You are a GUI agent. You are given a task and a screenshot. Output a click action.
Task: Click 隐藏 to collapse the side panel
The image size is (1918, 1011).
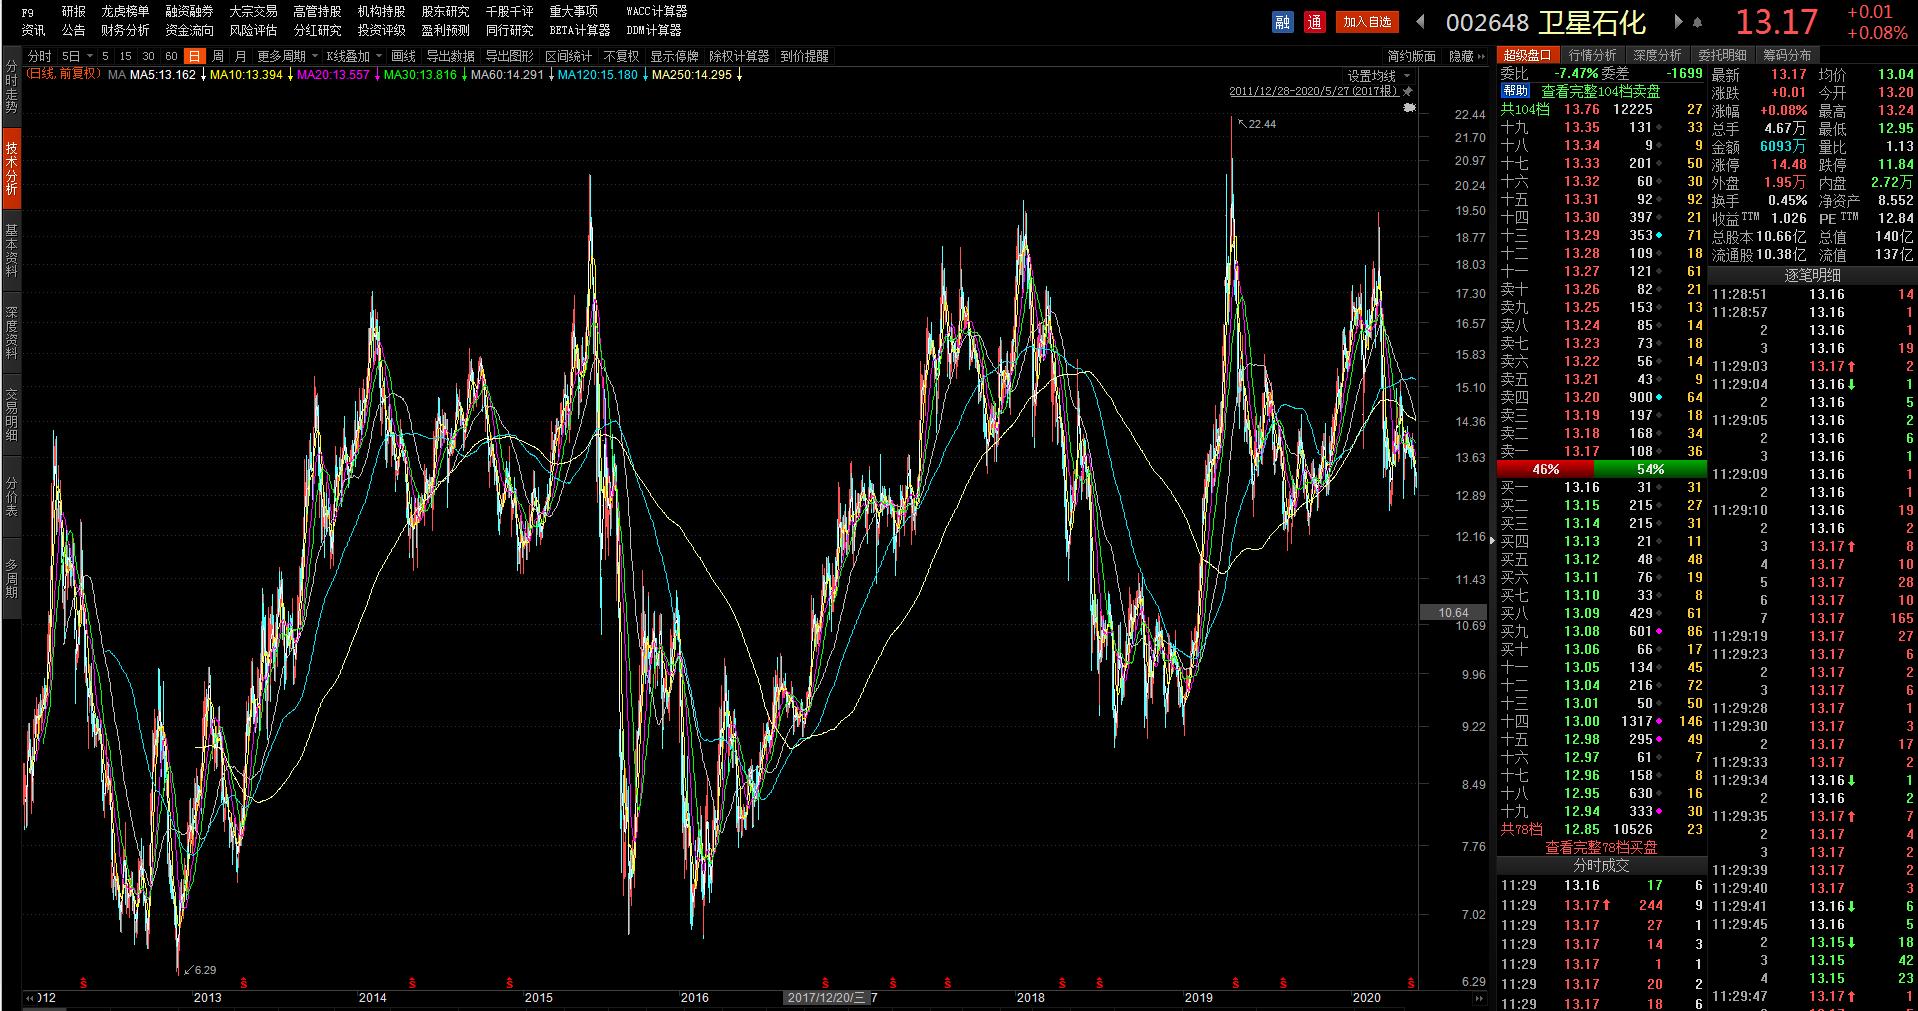click(1467, 56)
